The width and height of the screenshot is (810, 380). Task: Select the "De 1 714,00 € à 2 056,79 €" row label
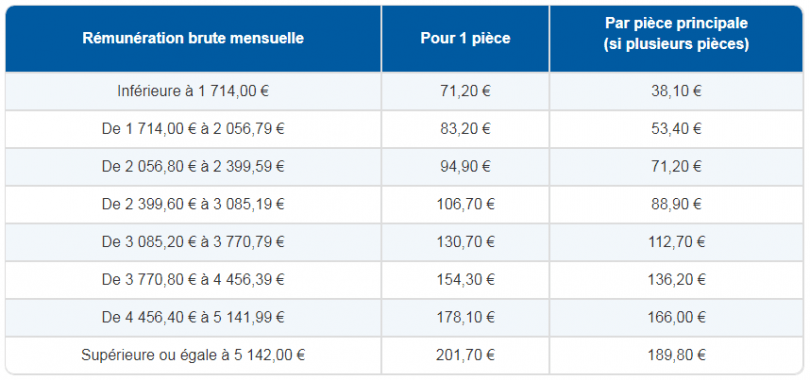click(193, 129)
